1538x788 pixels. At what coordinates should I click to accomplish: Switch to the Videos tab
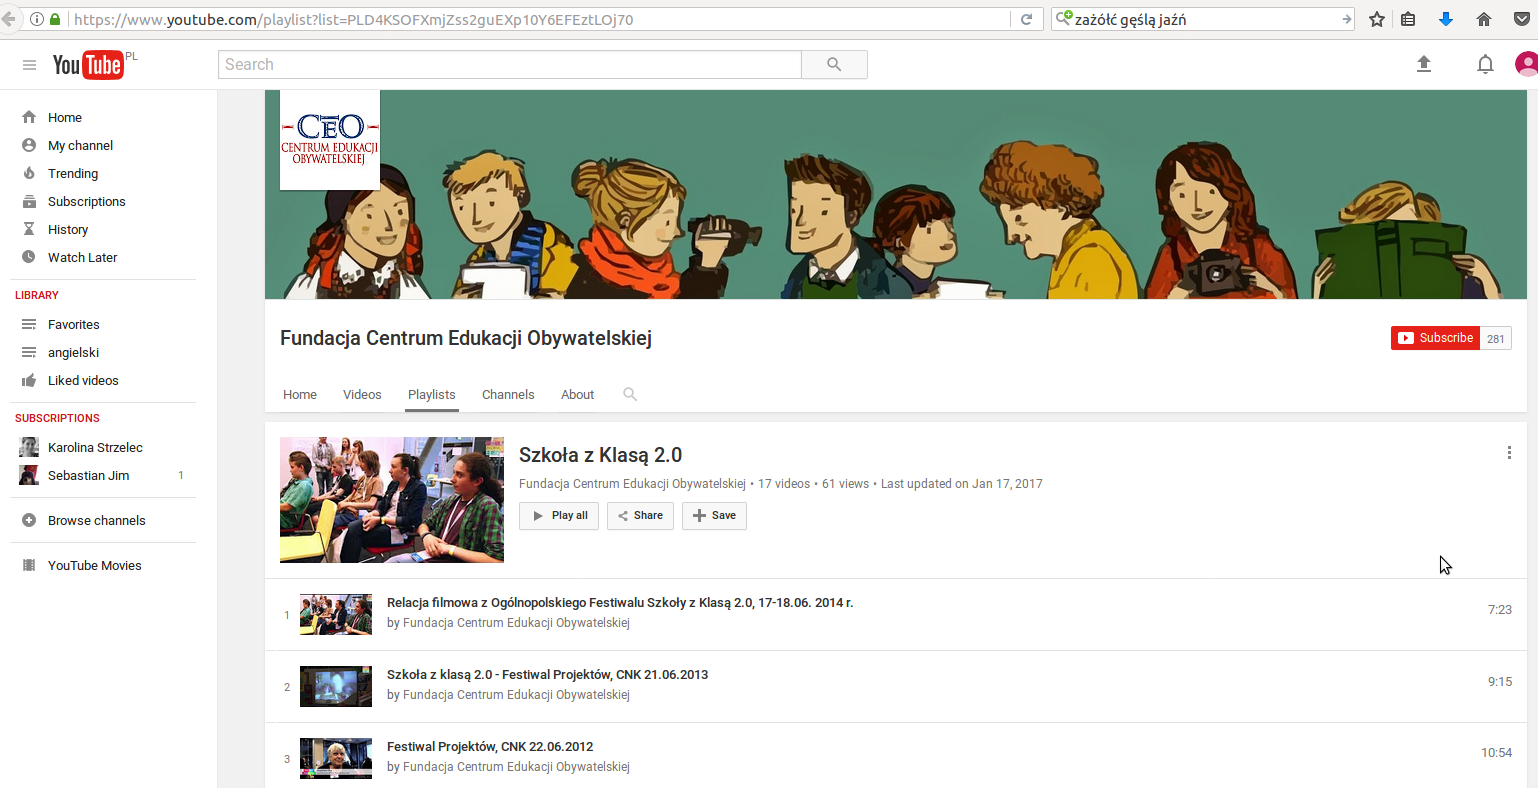click(362, 394)
